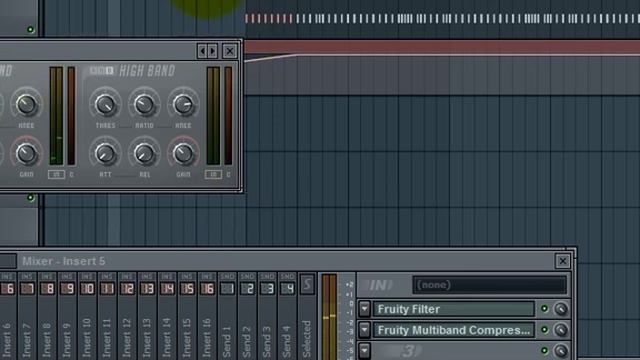Close the Mixer window

562,261
